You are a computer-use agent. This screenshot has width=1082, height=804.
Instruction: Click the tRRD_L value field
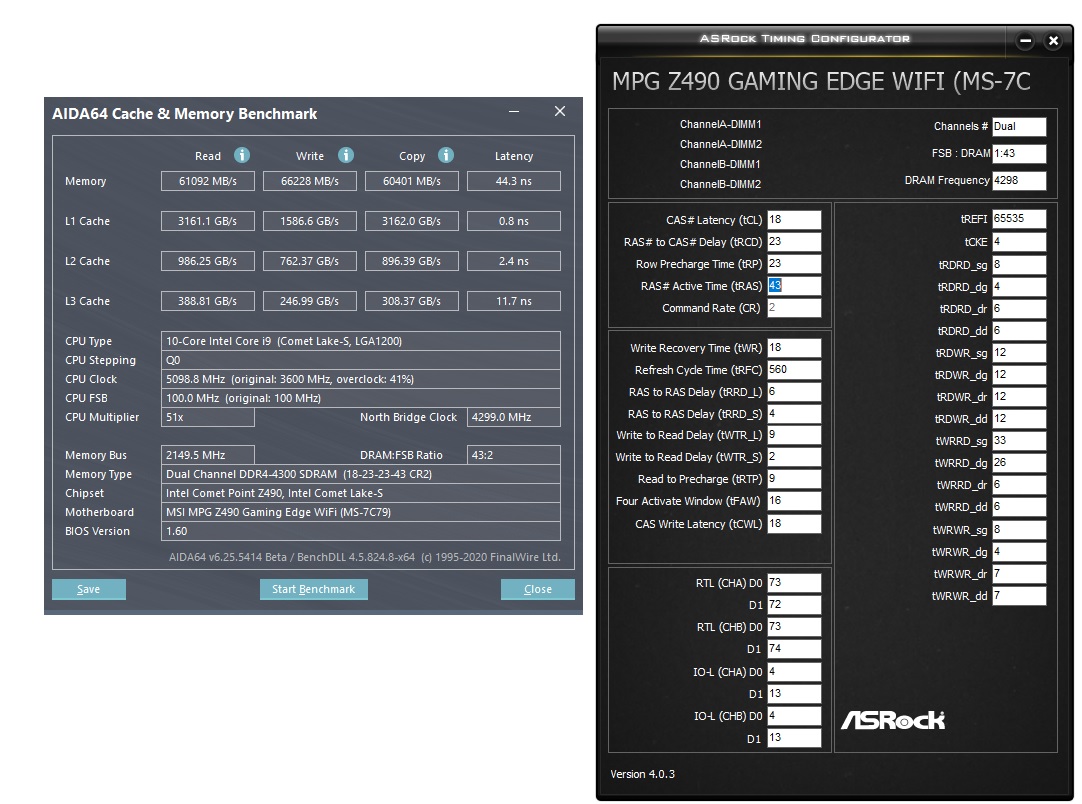tap(794, 392)
